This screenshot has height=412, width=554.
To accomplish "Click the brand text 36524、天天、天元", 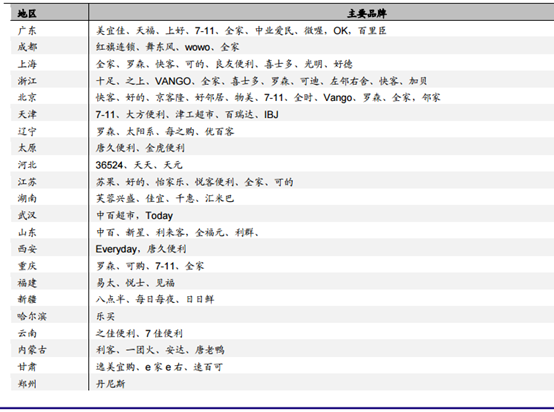I will point(139,165).
